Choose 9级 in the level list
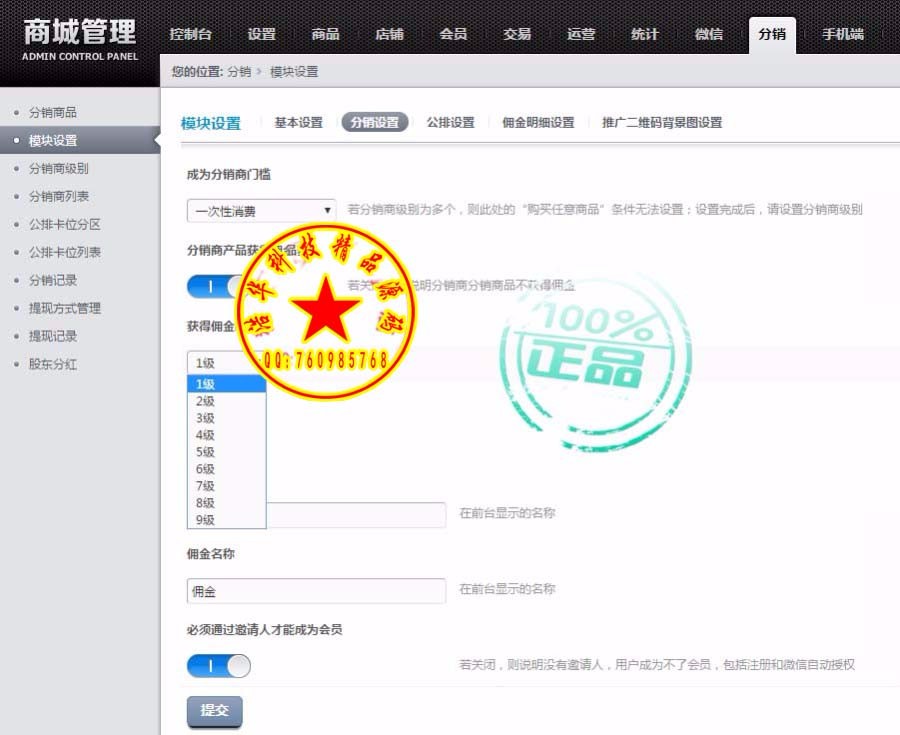Screen dimensions: 900x735 226,520
